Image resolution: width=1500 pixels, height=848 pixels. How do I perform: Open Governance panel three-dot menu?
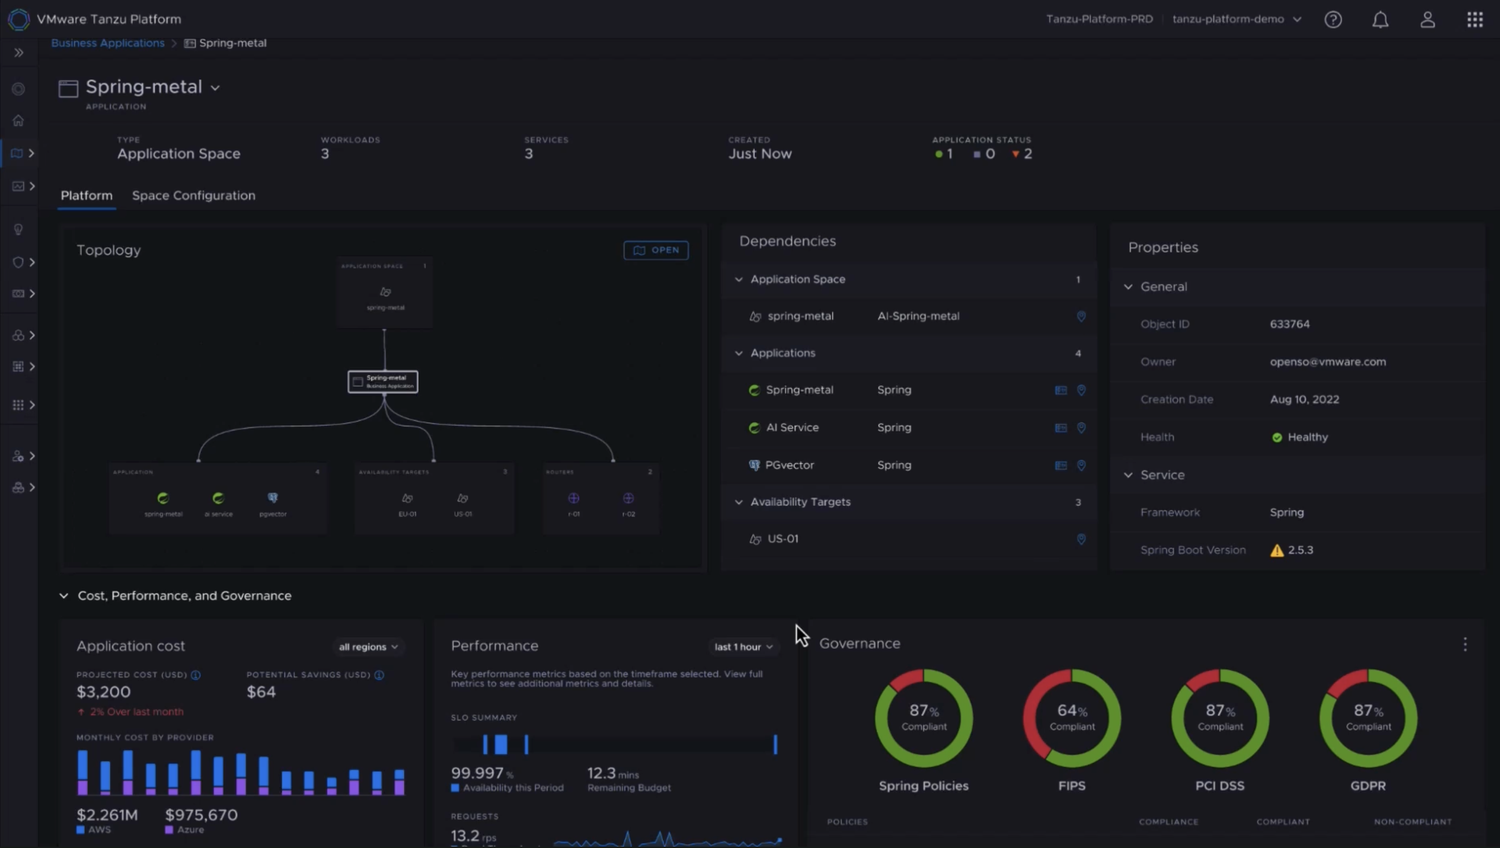coord(1465,645)
